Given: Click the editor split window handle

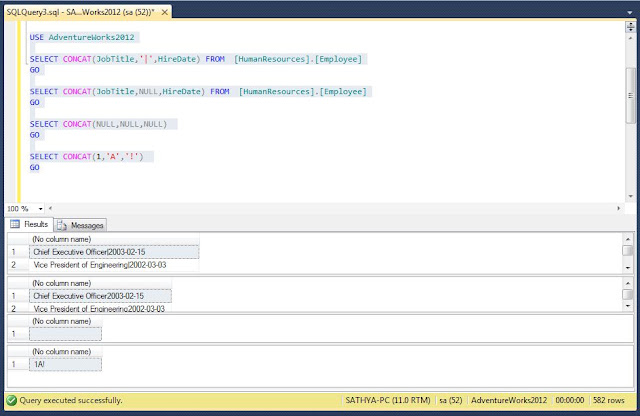Looking at the screenshot, I should coord(630,27).
